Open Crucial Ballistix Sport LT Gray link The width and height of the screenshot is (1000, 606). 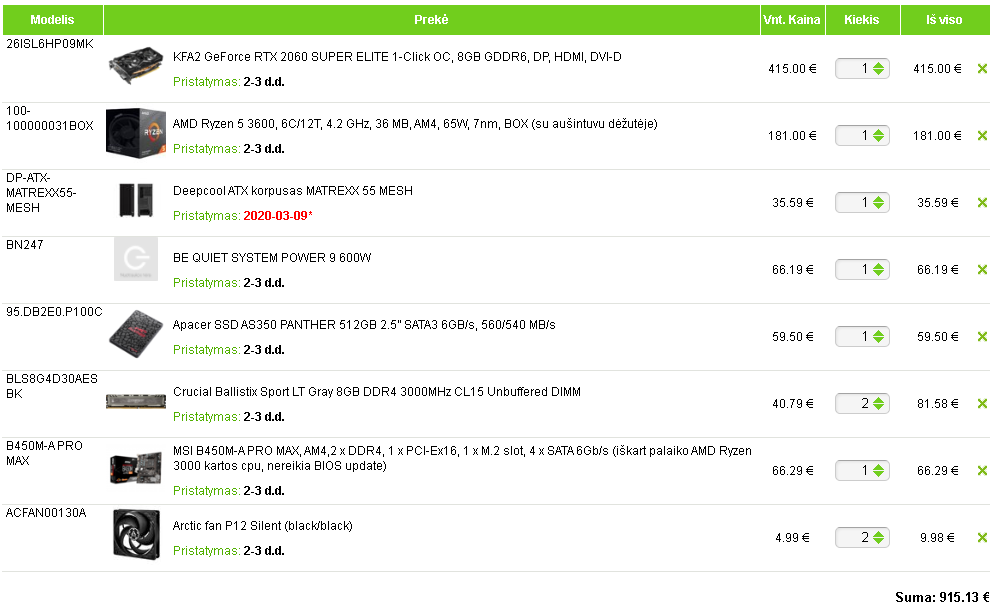pos(377,392)
